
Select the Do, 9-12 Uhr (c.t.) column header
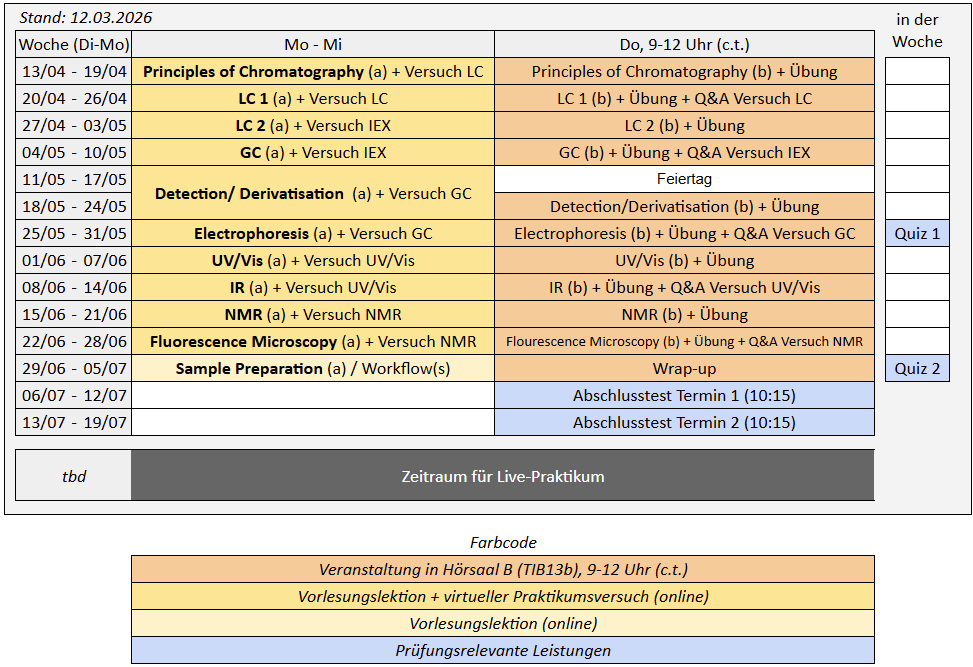click(684, 44)
